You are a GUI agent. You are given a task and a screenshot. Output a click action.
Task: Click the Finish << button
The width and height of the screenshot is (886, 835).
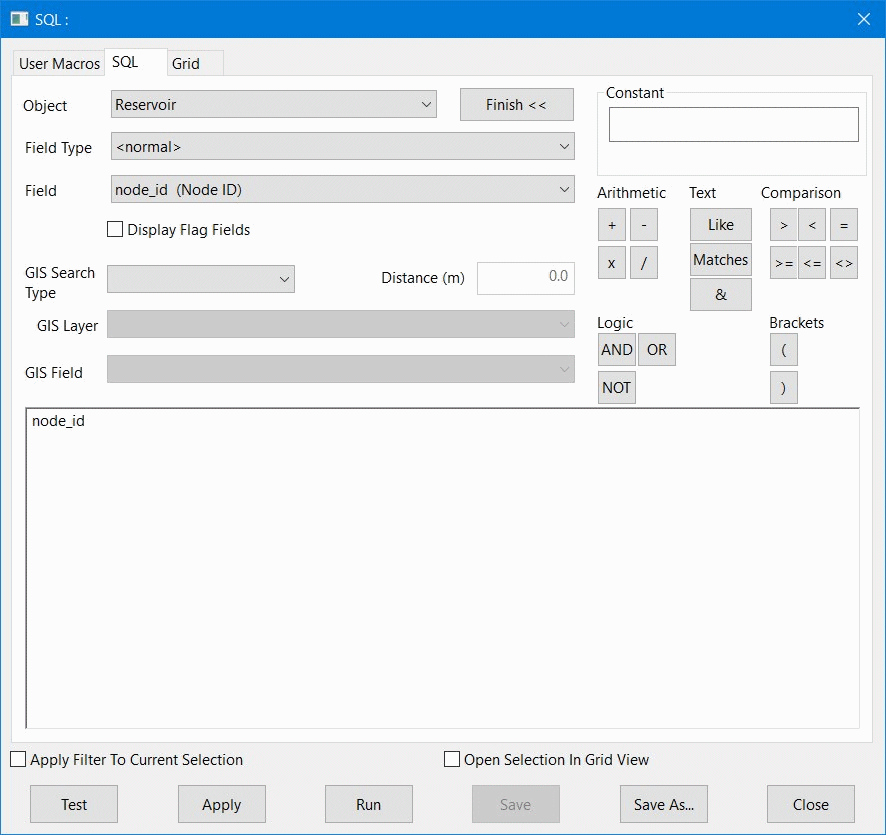tap(516, 104)
